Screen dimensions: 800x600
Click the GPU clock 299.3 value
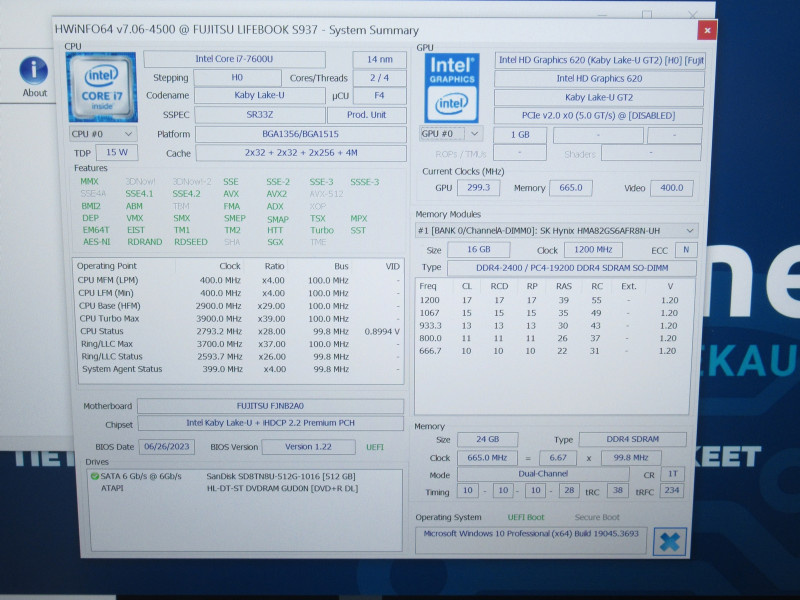click(479, 188)
